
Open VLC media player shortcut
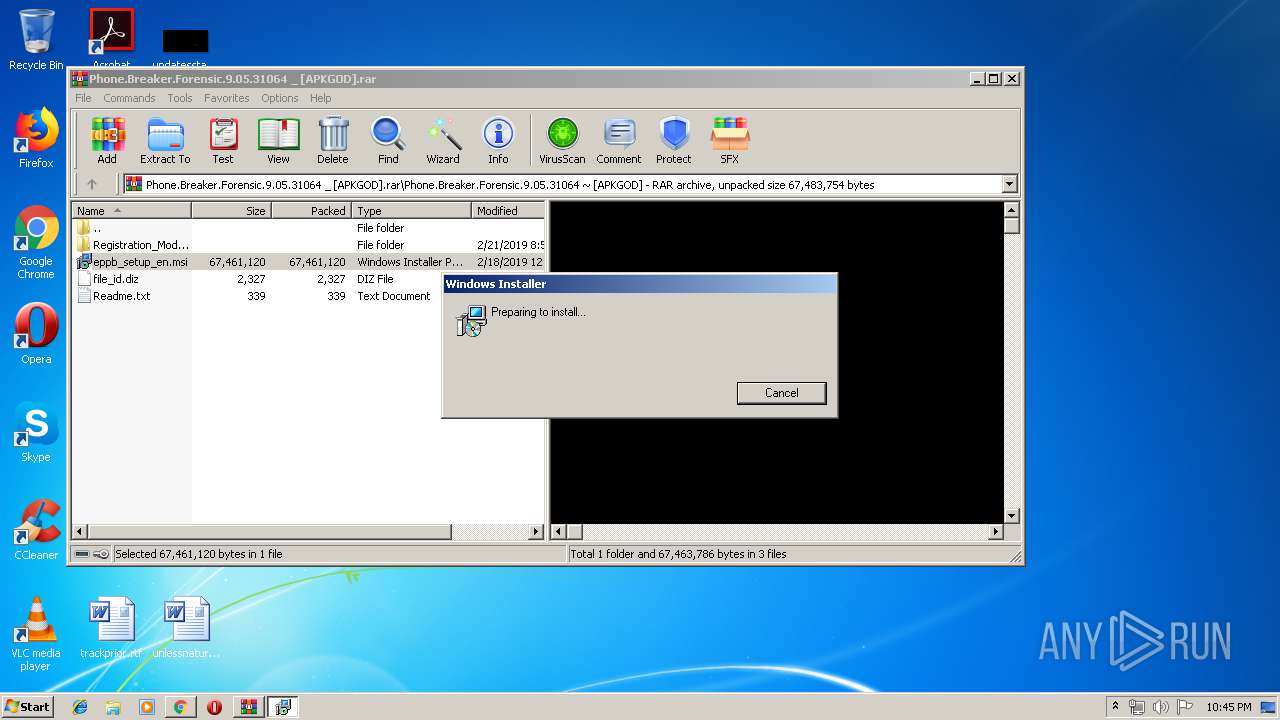(x=36, y=634)
